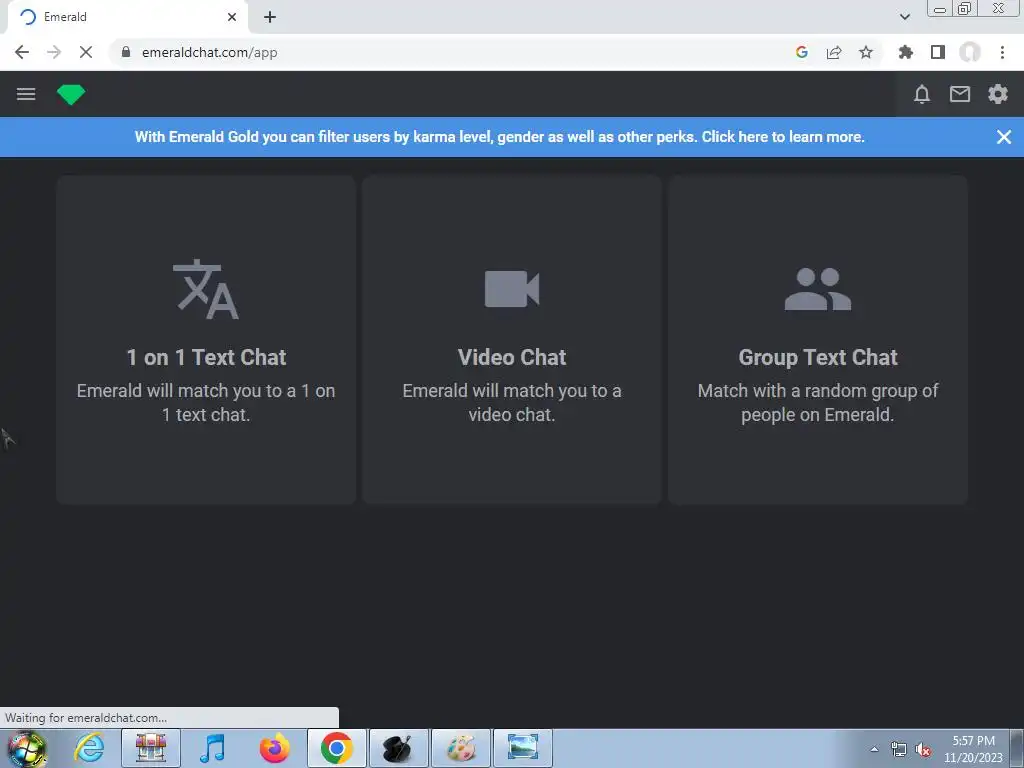Dismiss the Emerald Gold banner
1024x768 pixels.
(1004, 137)
